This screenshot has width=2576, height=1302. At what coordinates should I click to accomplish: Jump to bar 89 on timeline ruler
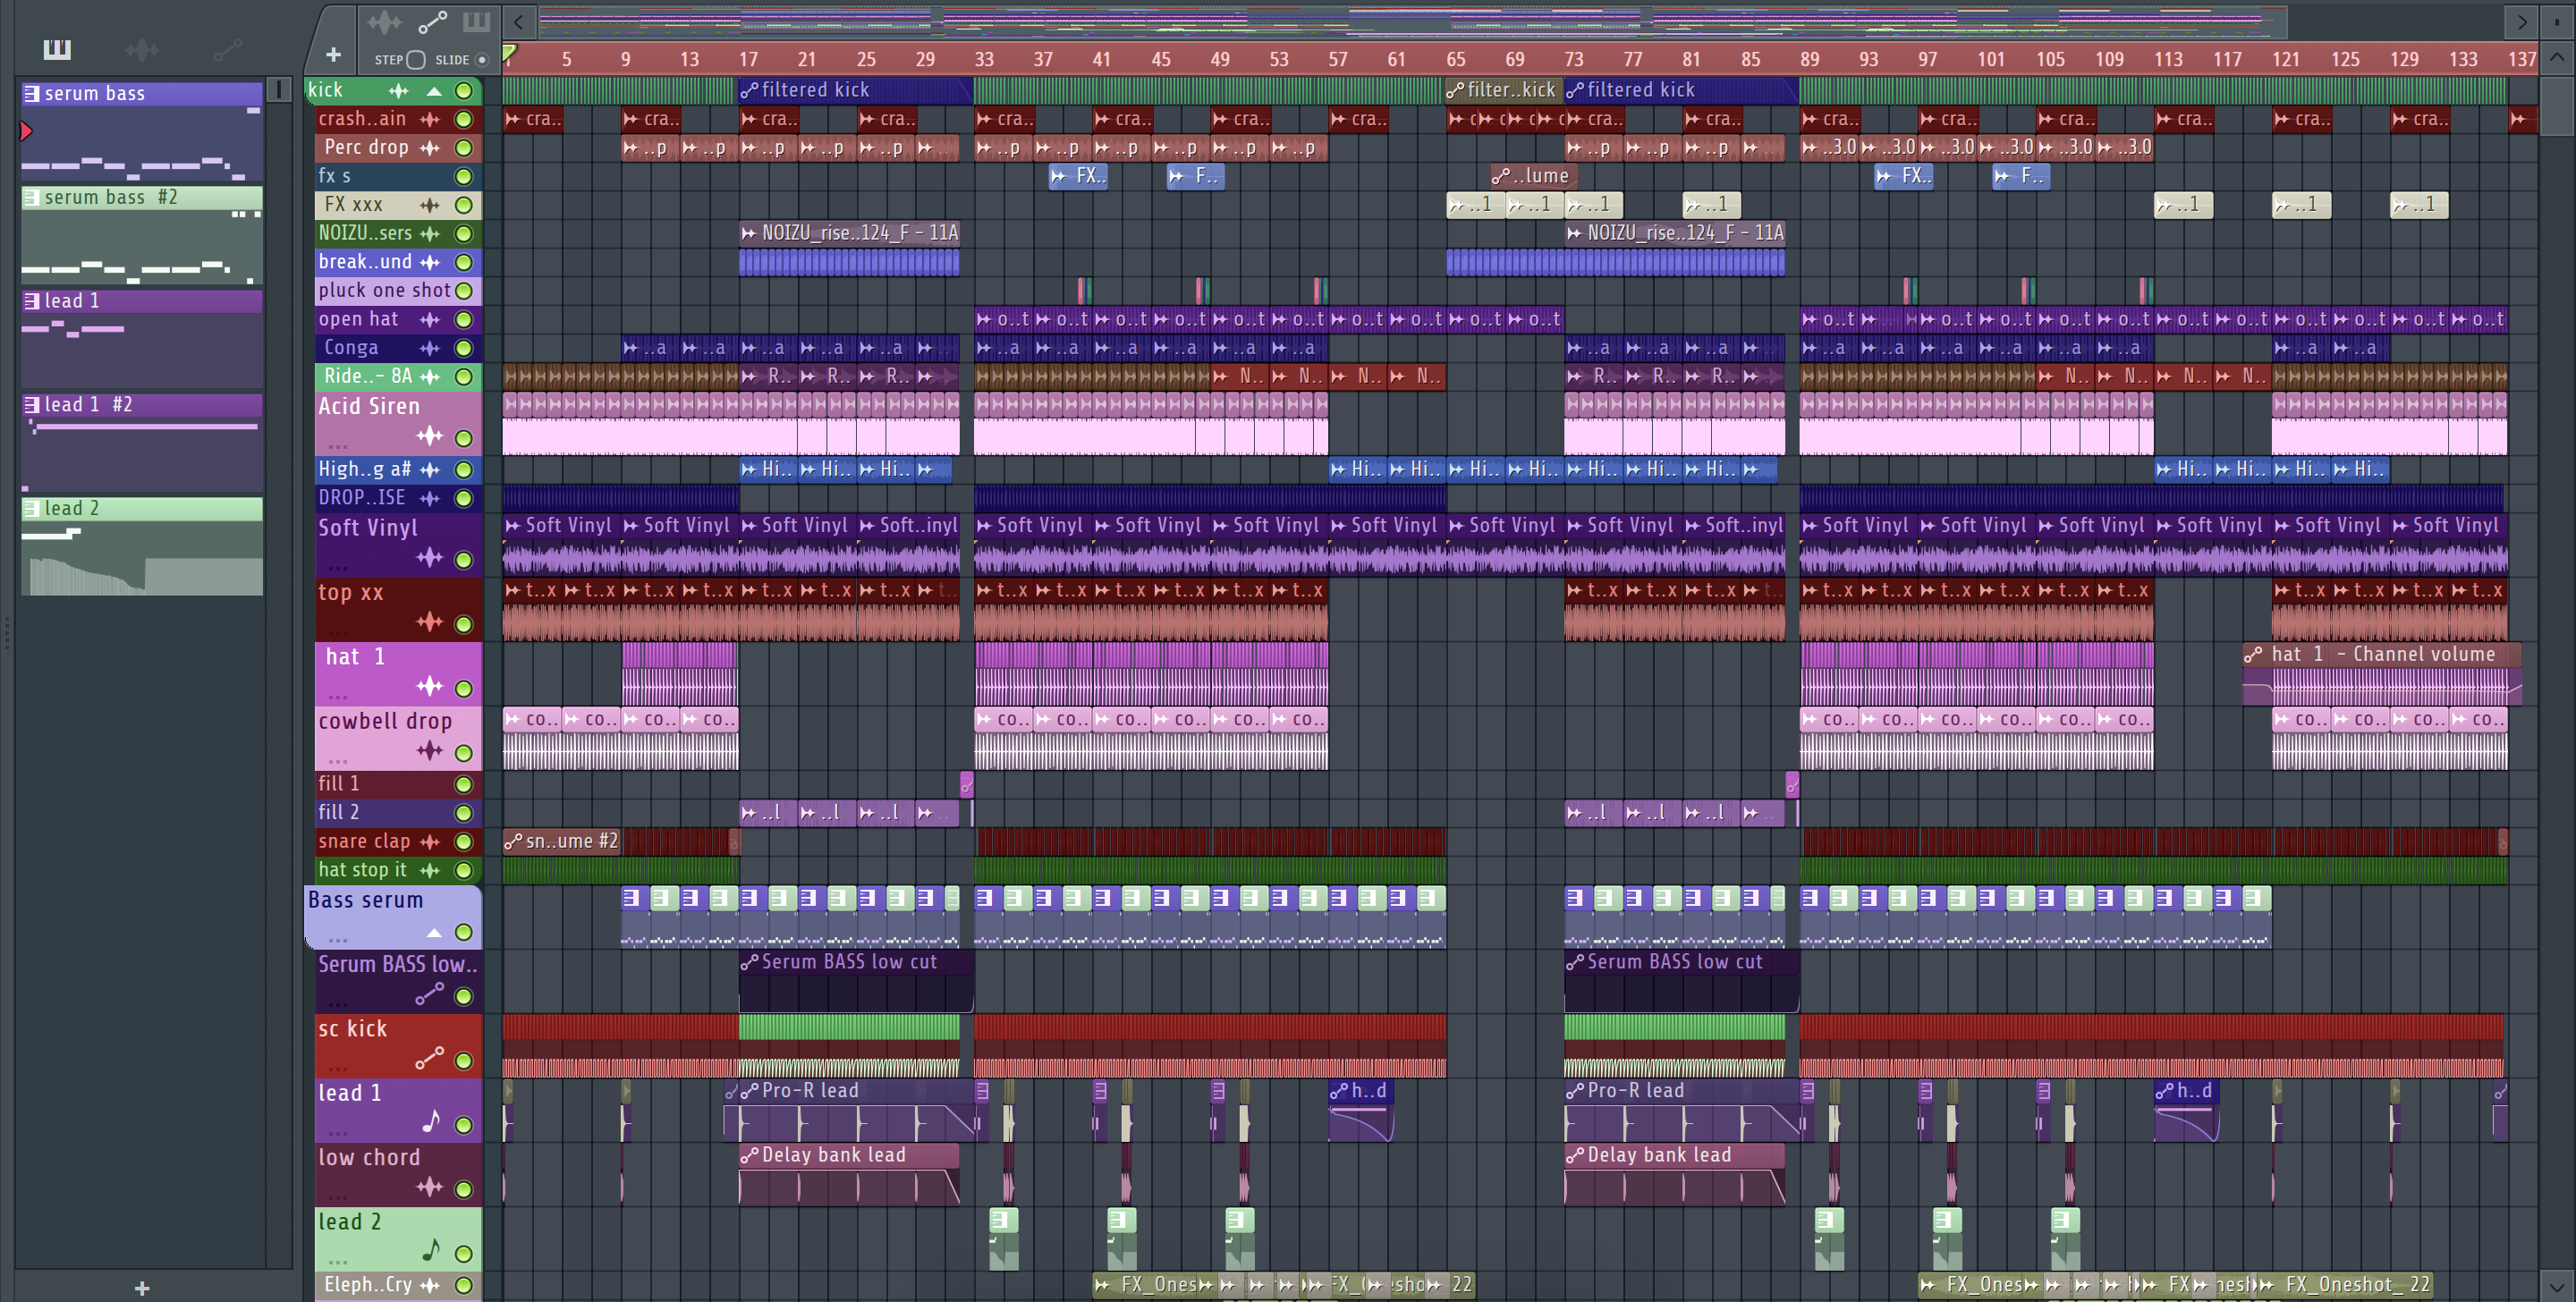coord(1810,59)
